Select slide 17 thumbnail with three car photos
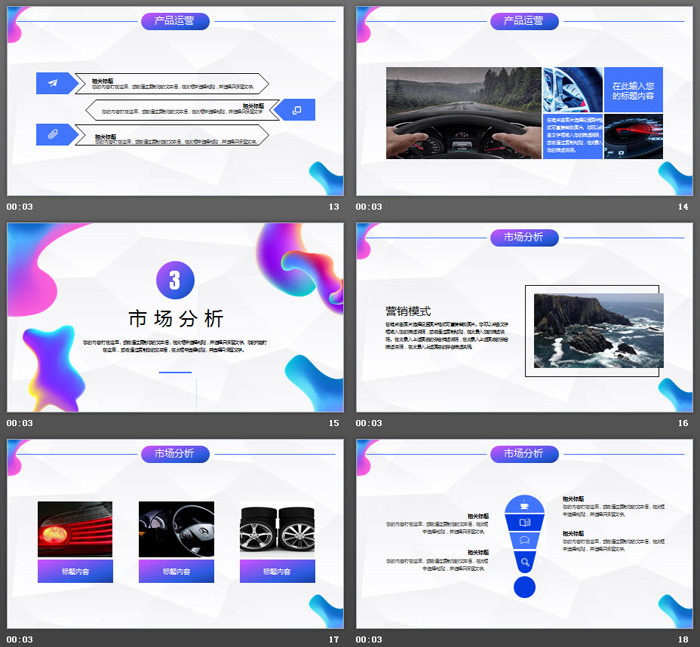The height and width of the screenshot is (647, 700). [x=175, y=534]
